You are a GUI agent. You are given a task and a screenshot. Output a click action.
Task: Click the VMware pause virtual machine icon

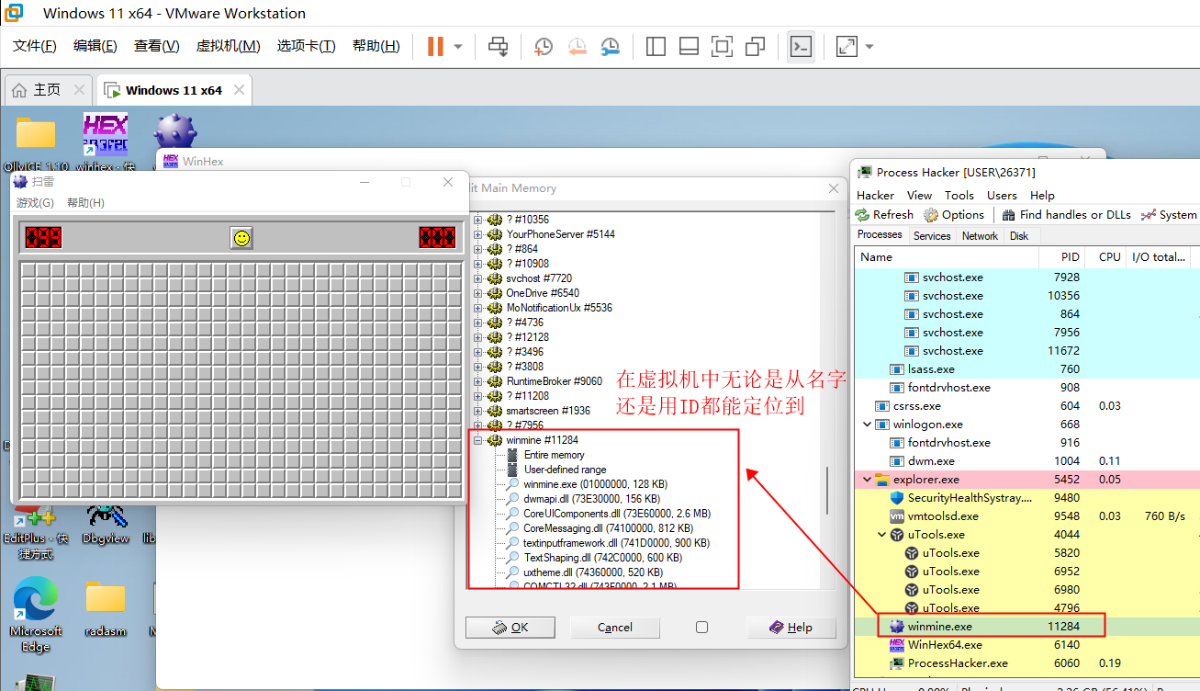(x=435, y=46)
